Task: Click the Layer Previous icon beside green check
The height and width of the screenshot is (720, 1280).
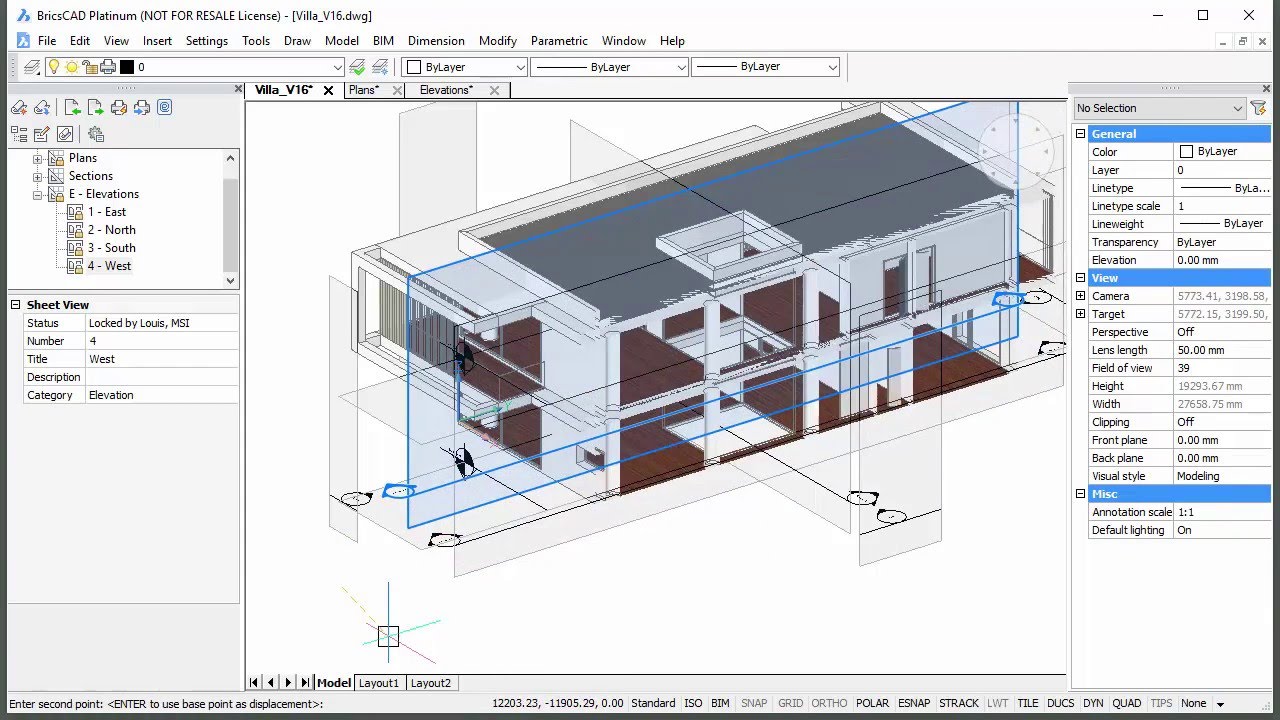Action: pos(380,67)
